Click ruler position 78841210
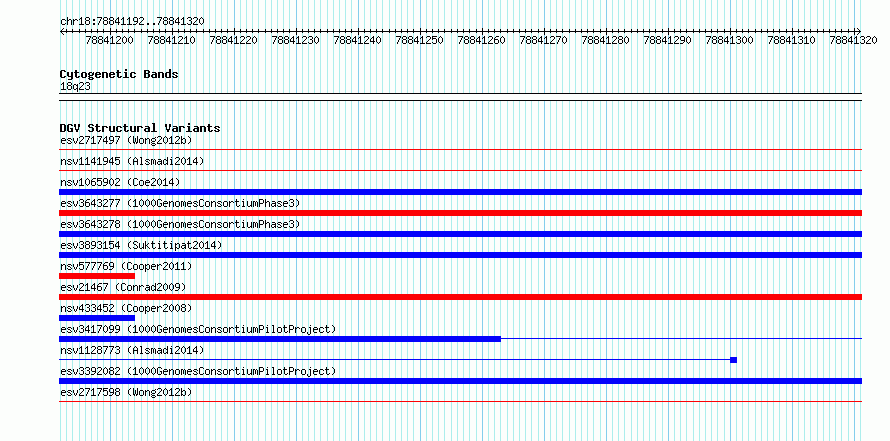890x441 pixels. [x=171, y=40]
